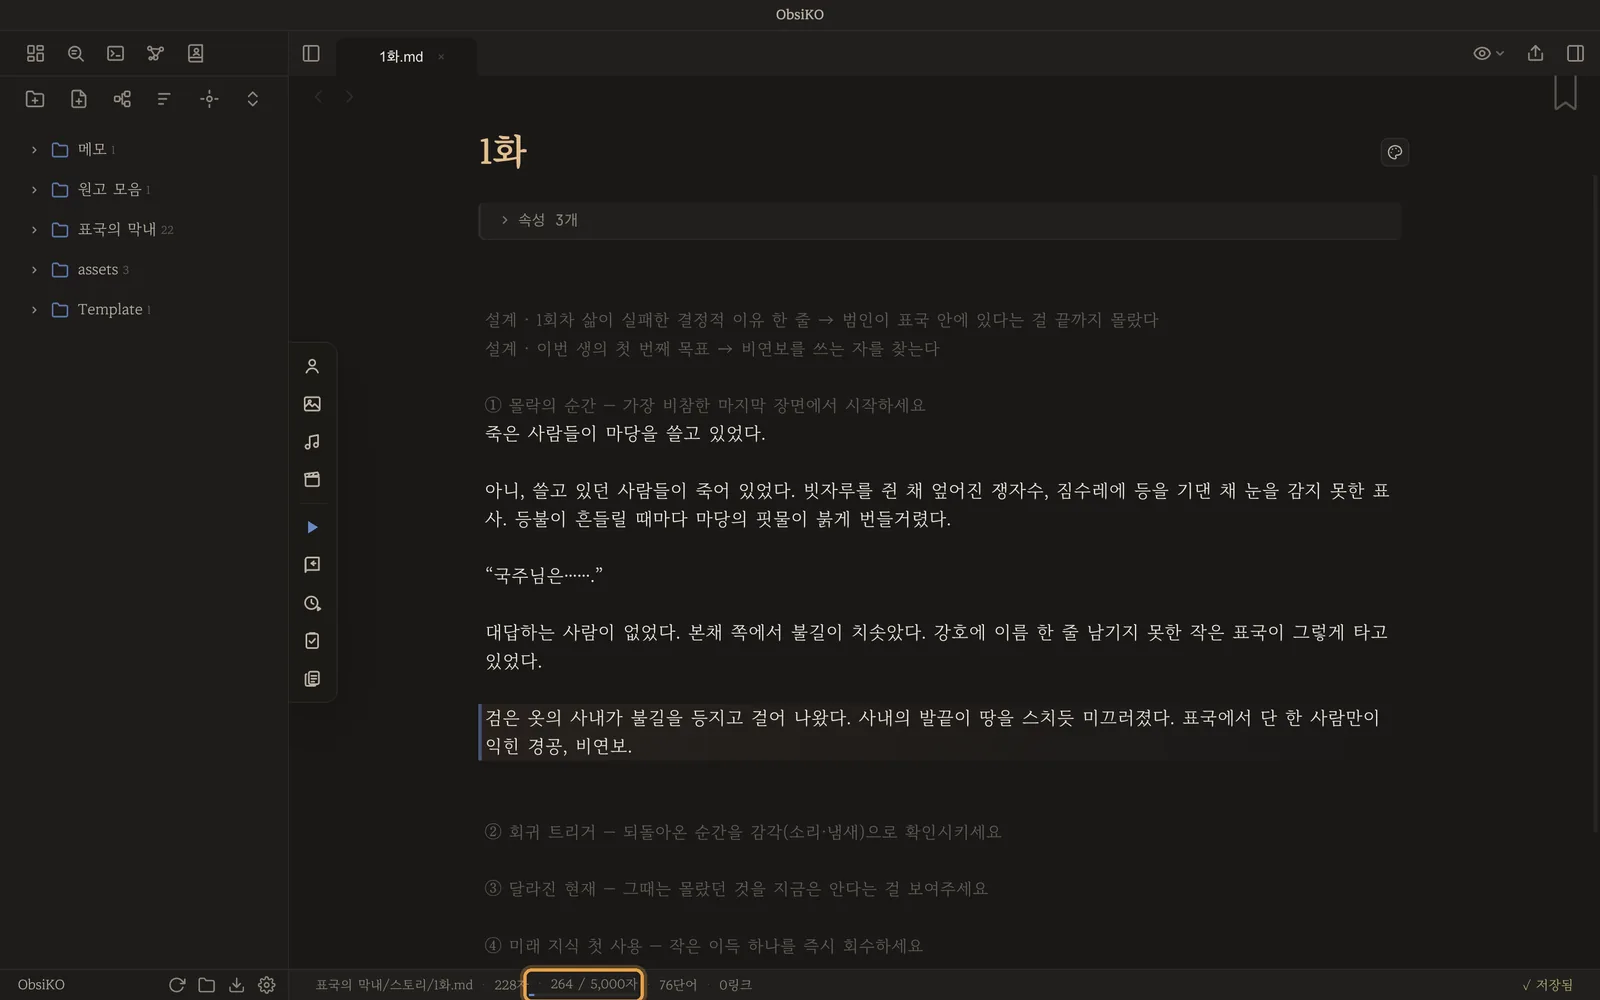Click the music note icon in floating toolbar

click(312, 442)
